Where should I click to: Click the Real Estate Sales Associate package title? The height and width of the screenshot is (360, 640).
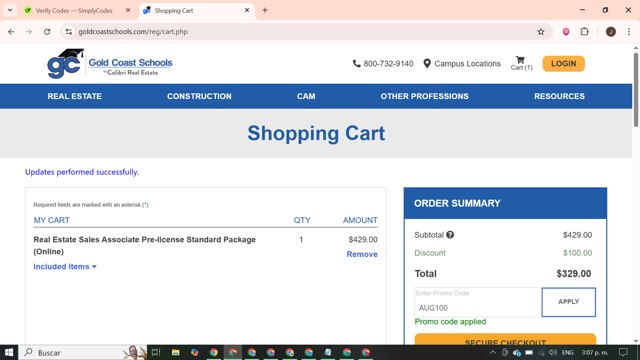coord(144,245)
